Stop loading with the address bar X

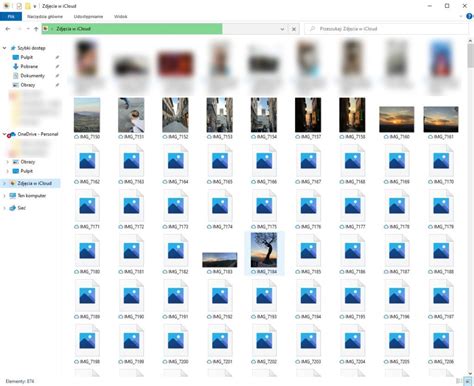[x=294, y=29]
